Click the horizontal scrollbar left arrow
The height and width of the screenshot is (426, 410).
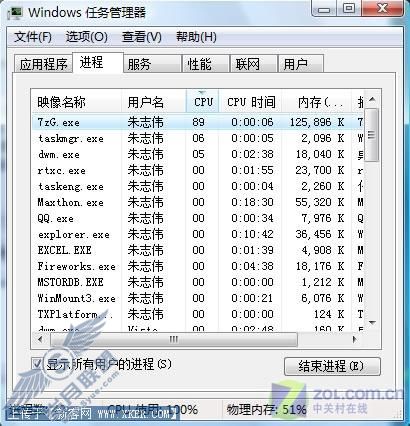40,340
